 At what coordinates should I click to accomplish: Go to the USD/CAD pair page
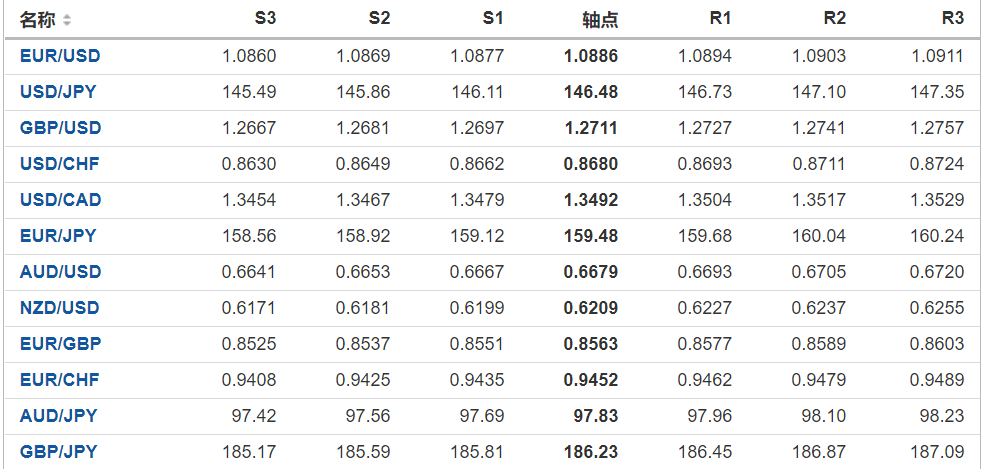(x=60, y=200)
